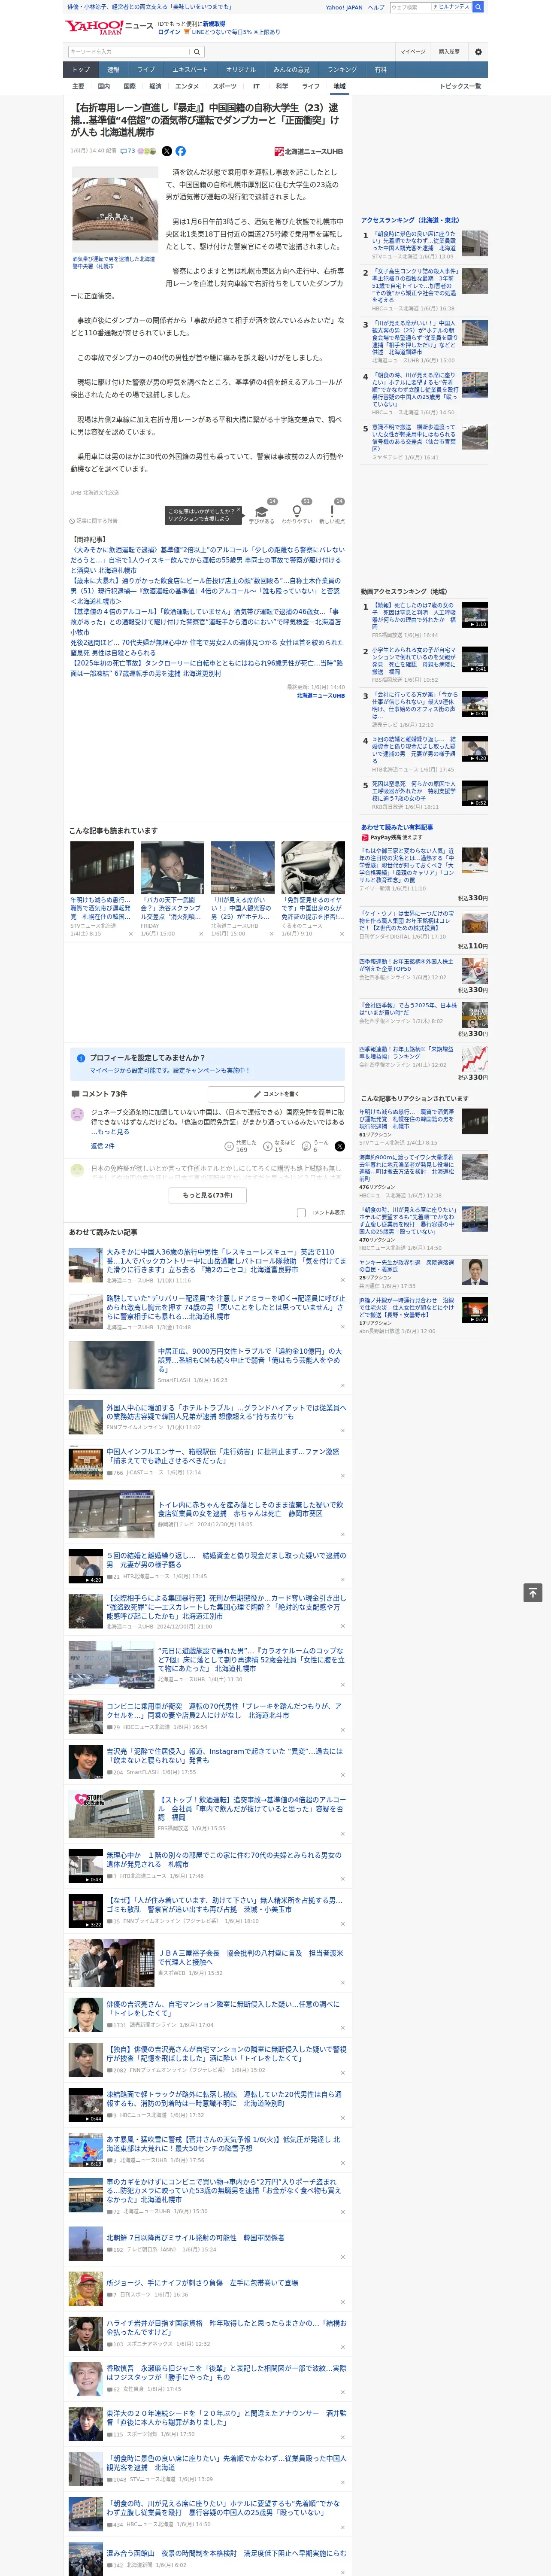Click the Yahoo! JAPAN top link
Image resolution: width=551 pixels, height=2576 pixels.
[x=344, y=7]
